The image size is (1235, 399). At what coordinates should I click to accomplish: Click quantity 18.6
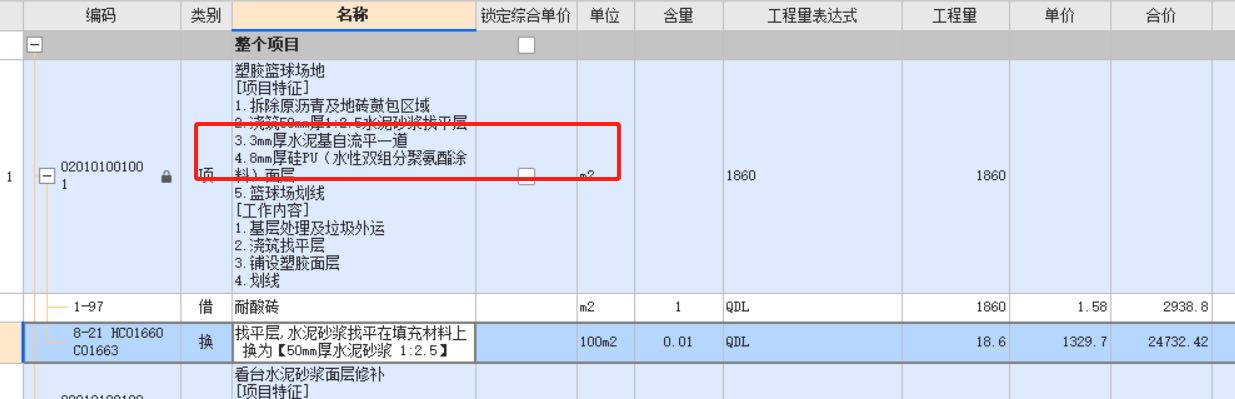(x=955, y=342)
